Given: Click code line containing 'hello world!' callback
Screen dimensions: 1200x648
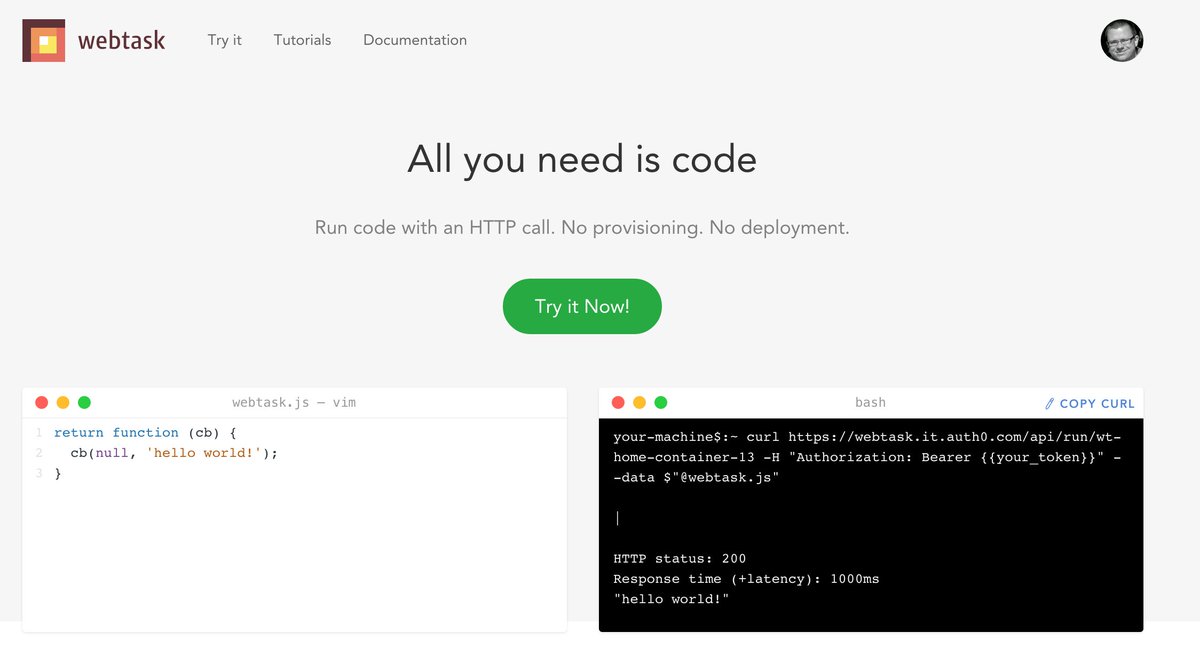Looking at the screenshot, I should coord(173,452).
